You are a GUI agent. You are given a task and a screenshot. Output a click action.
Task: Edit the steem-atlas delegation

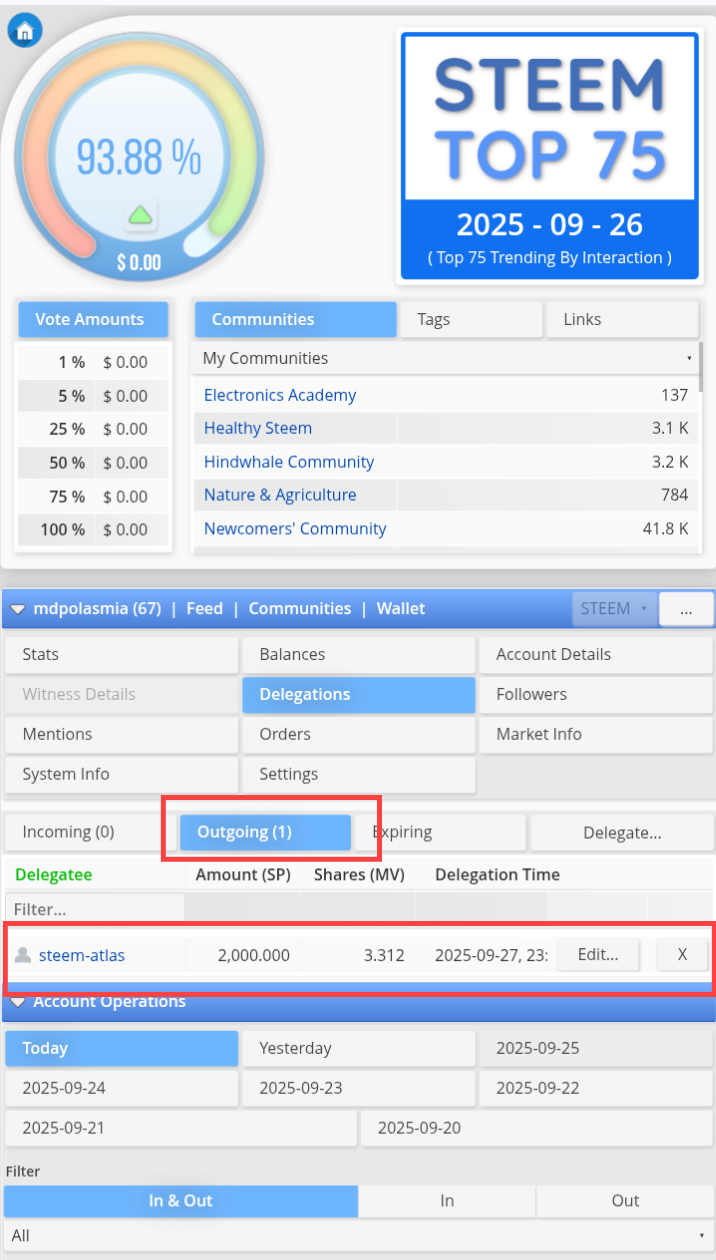tap(598, 955)
